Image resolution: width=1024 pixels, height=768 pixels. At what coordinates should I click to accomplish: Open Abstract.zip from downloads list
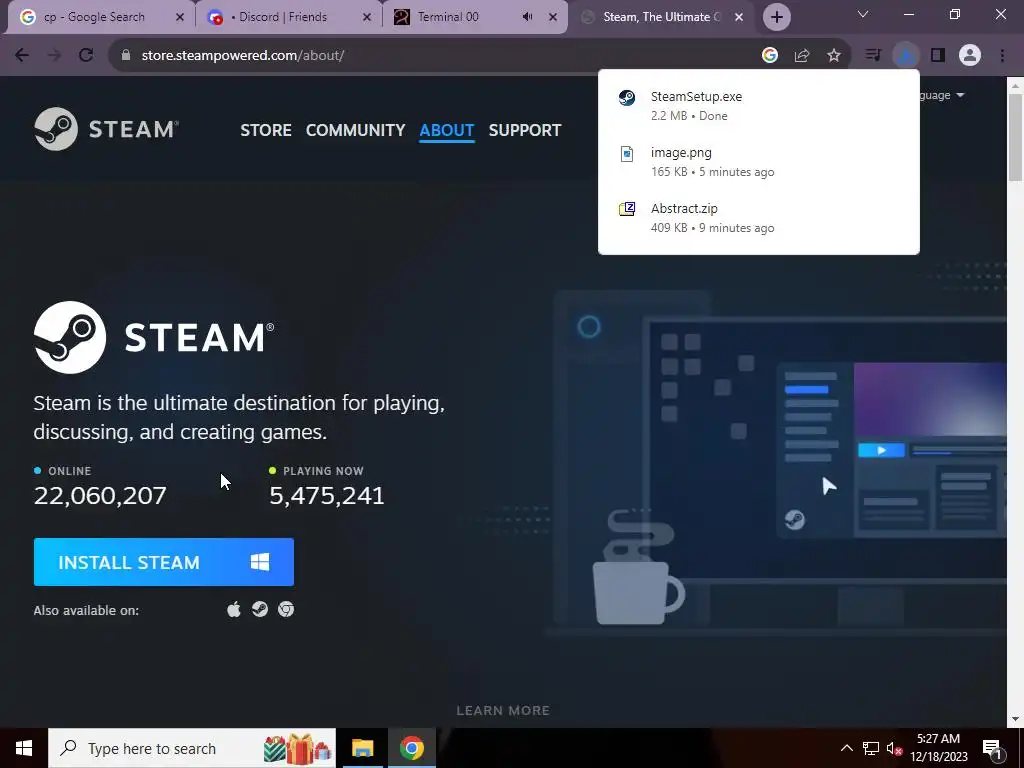[759, 218]
